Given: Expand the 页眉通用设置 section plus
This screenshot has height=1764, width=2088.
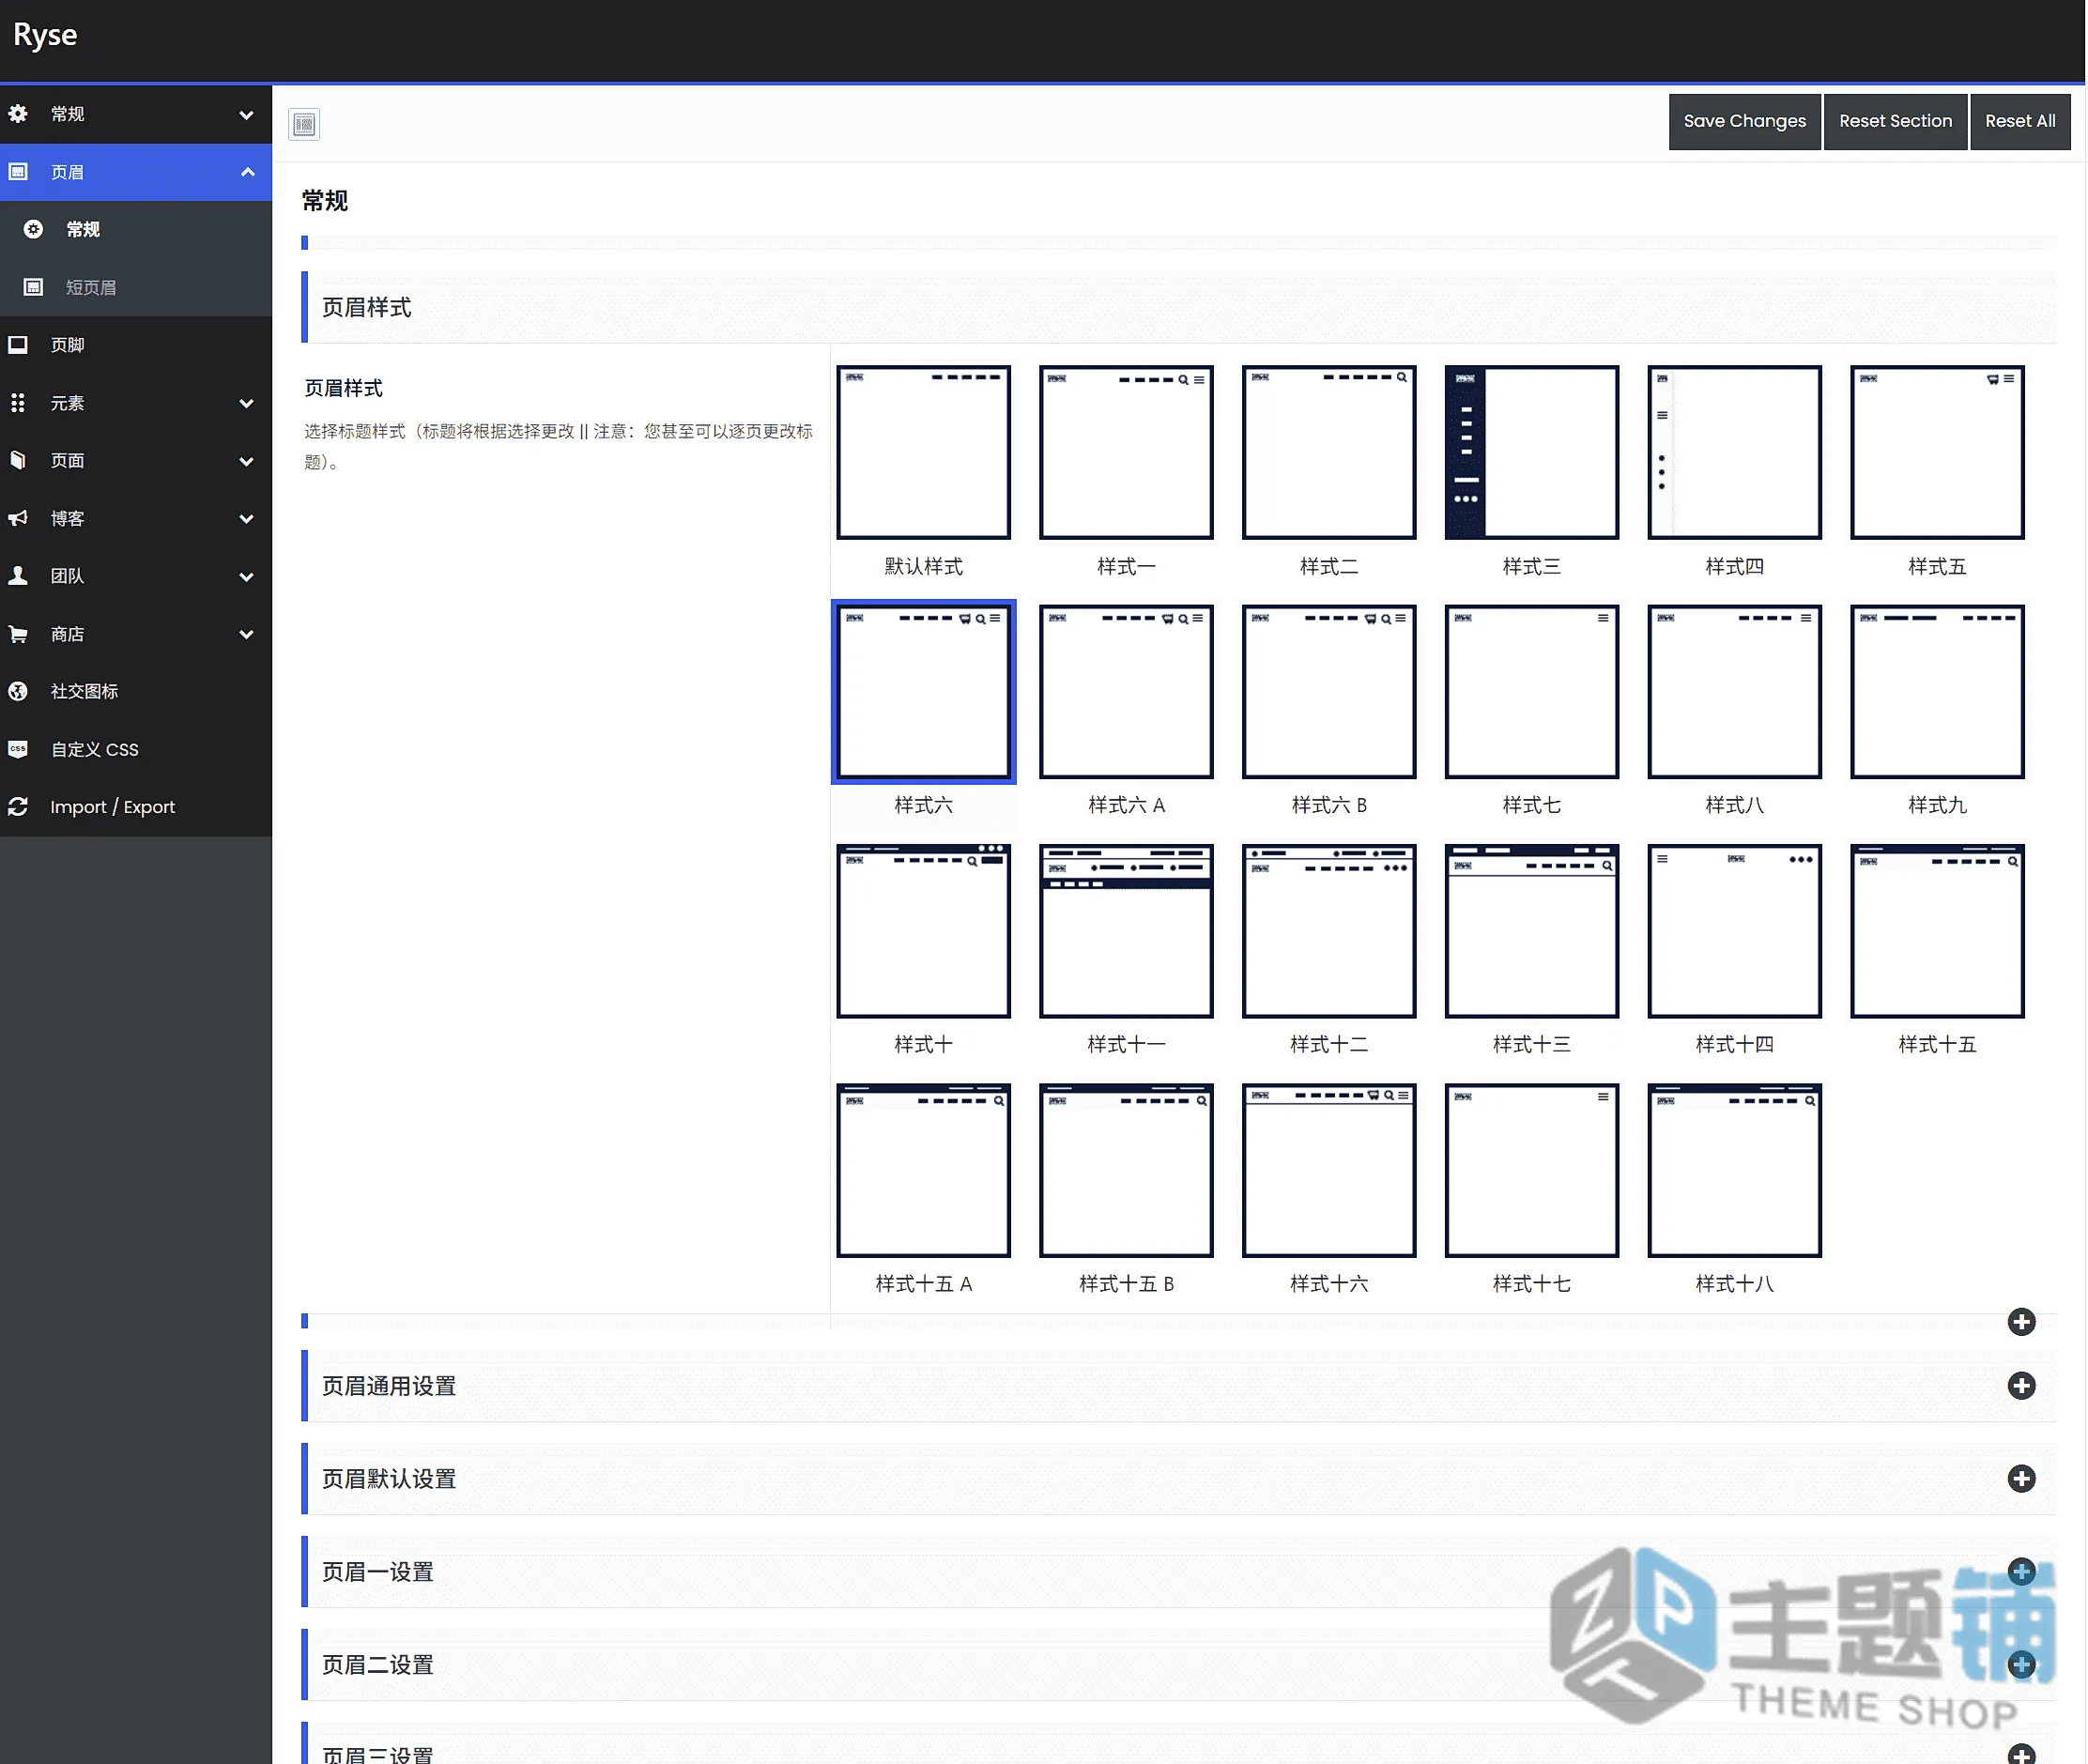Looking at the screenshot, I should [x=2021, y=1386].
